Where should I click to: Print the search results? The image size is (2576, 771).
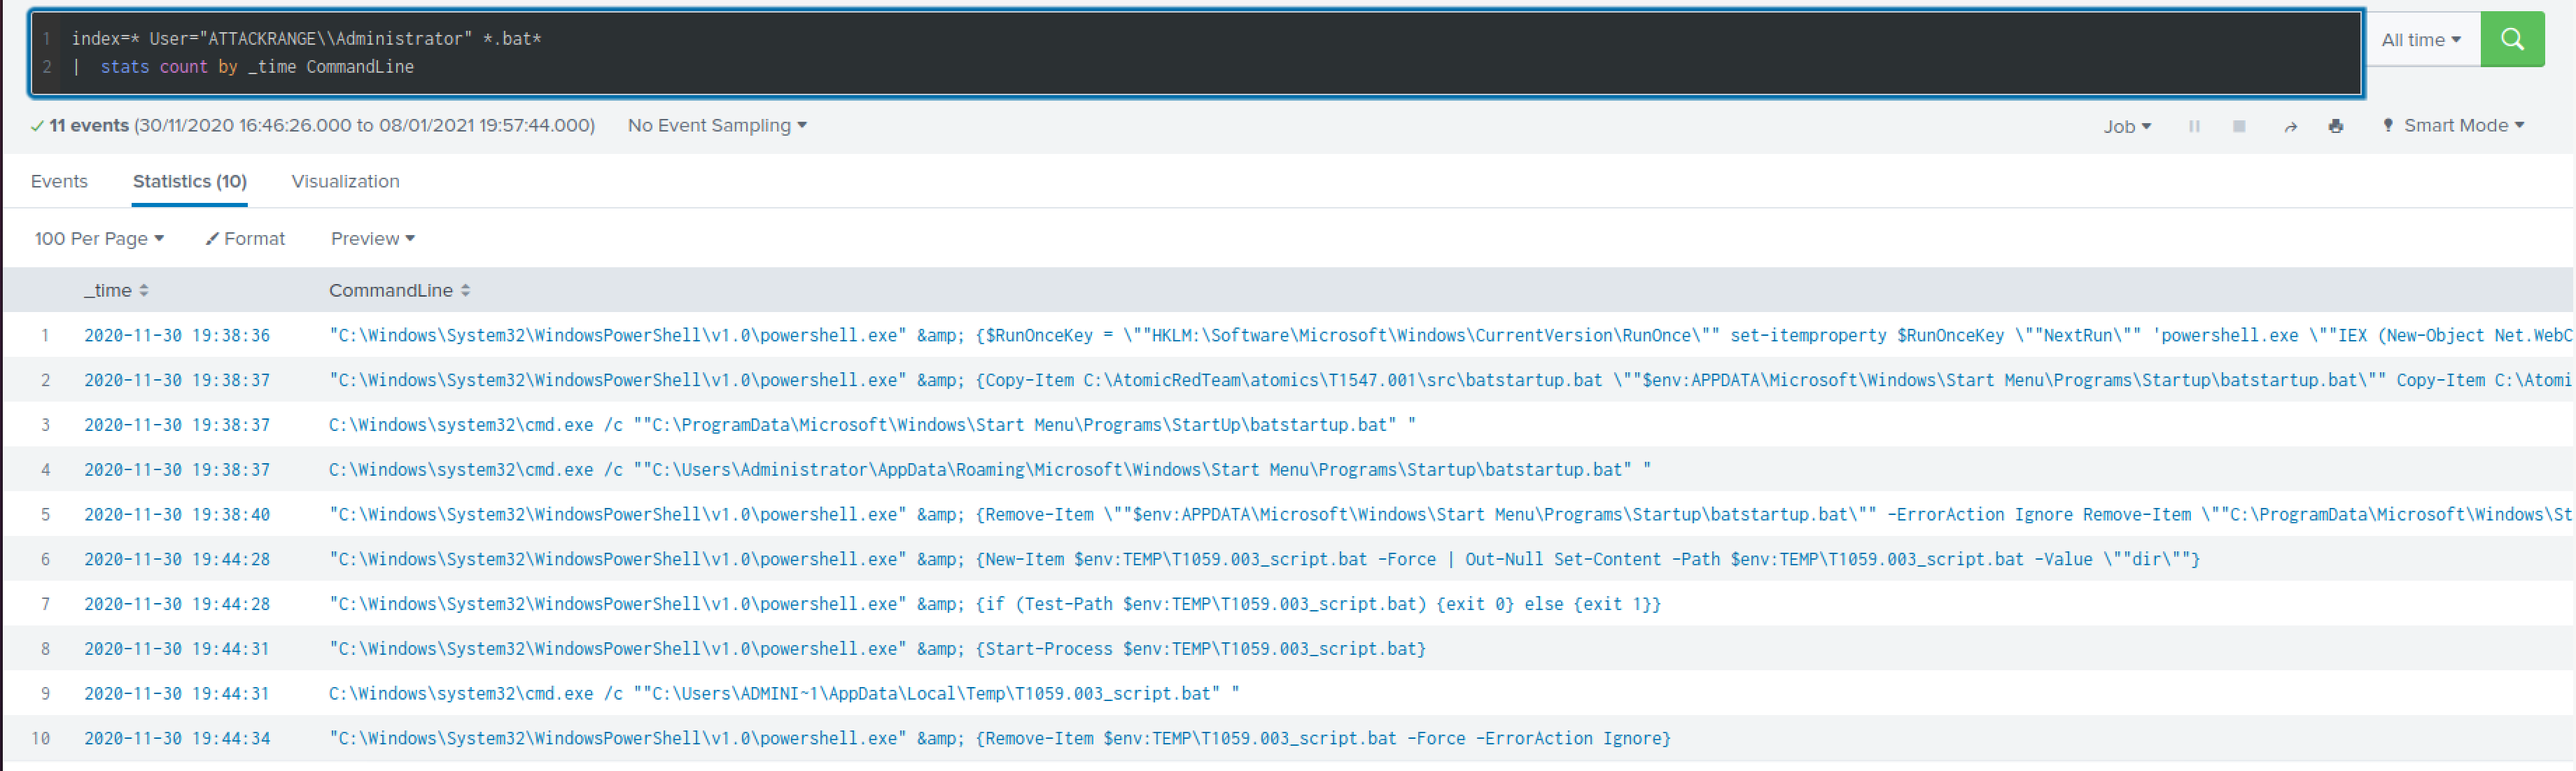click(x=2336, y=126)
